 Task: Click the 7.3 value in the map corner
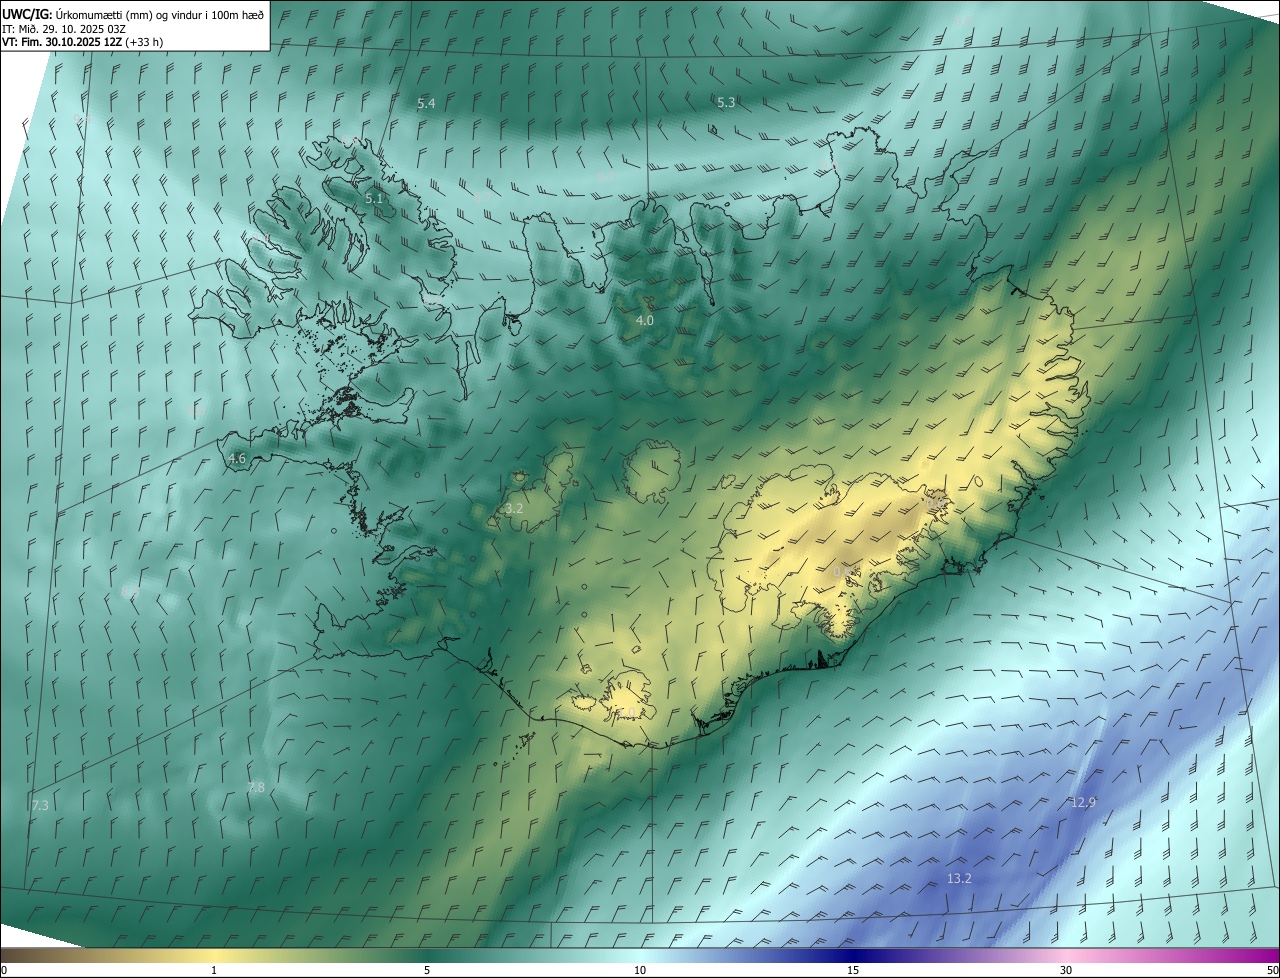pyautogui.click(x=40, y=806)
